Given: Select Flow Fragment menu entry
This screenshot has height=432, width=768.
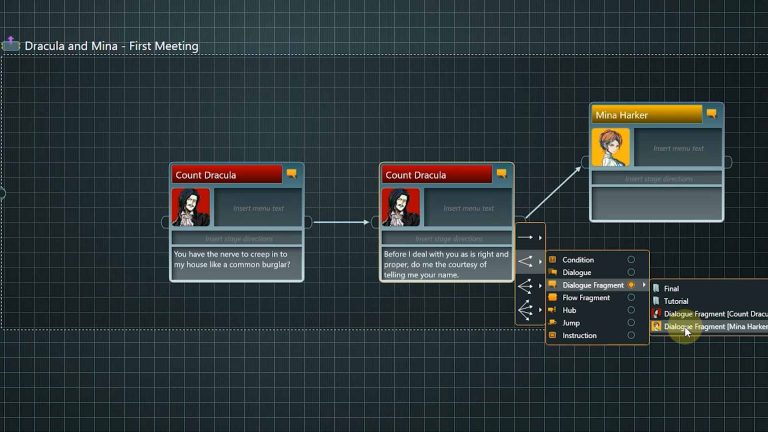Looking at the screenshot, I should 597,297.
